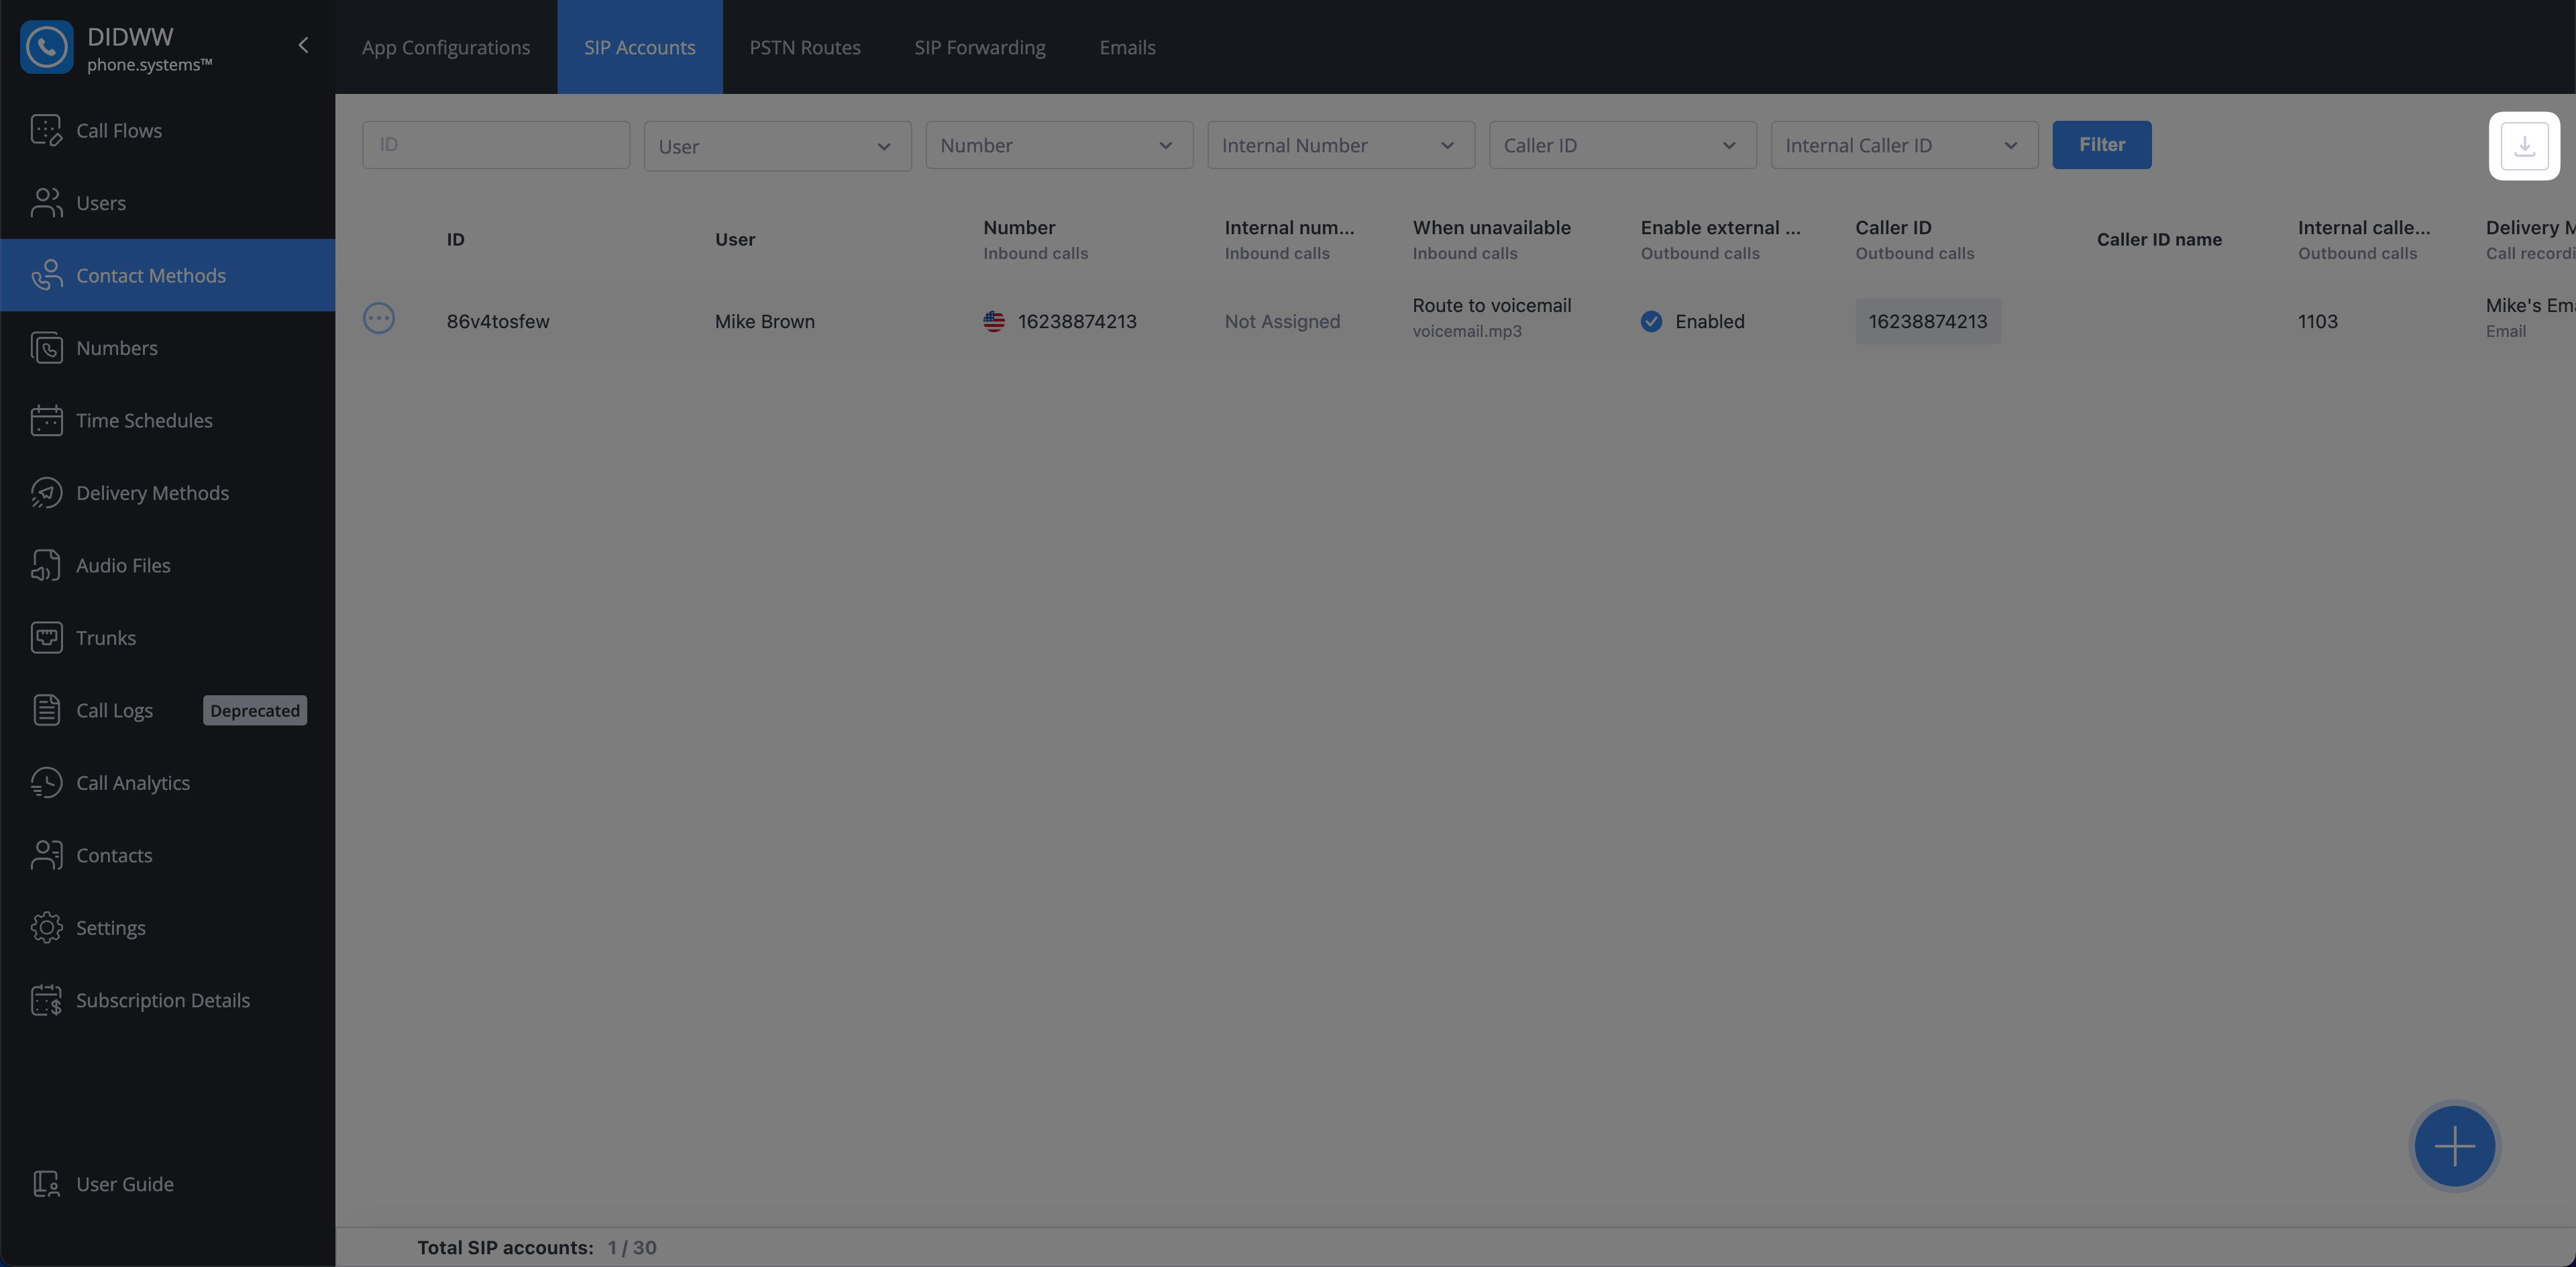Click the Users sidebar icon

(46, 203)
